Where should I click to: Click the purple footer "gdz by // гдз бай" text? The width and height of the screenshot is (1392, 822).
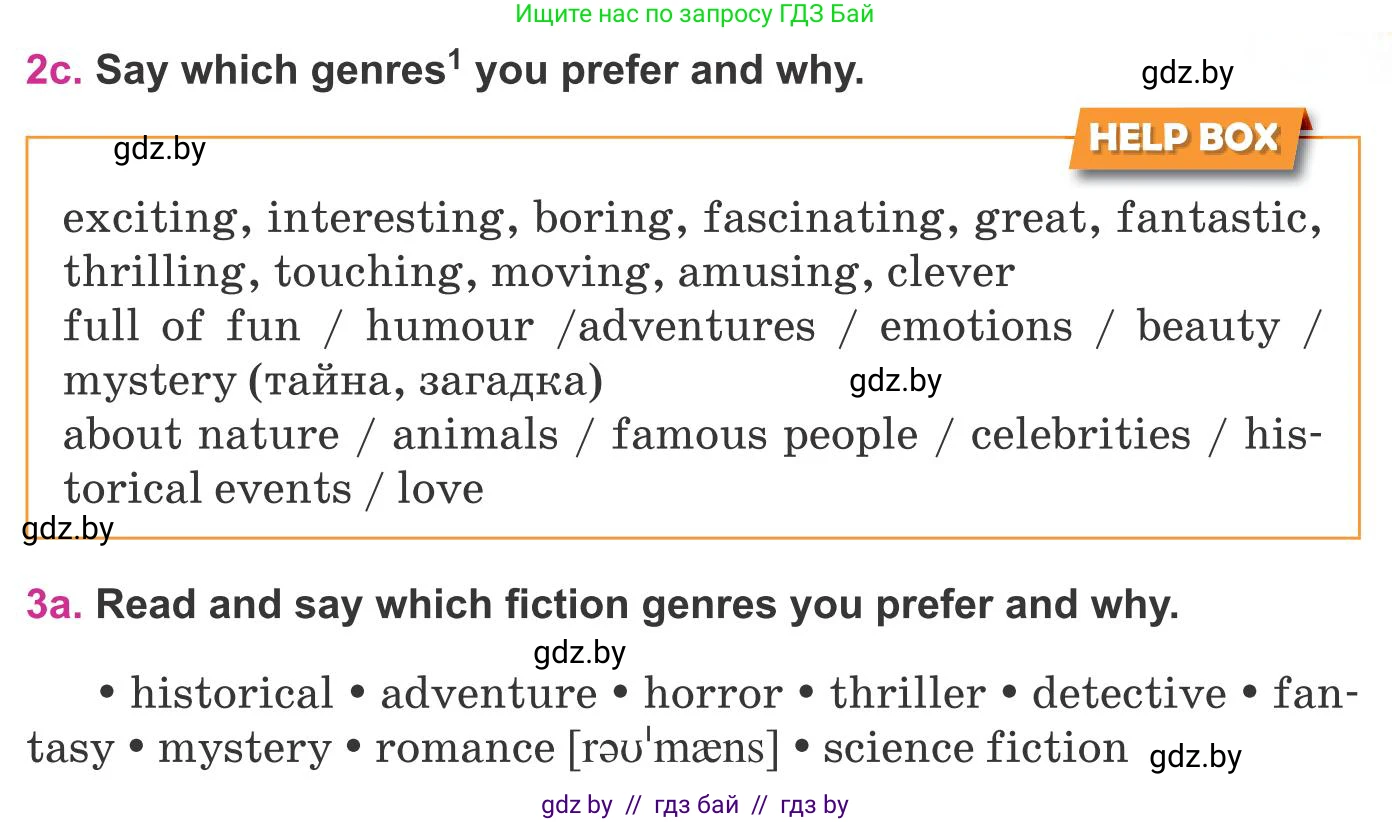click(695, 805)
